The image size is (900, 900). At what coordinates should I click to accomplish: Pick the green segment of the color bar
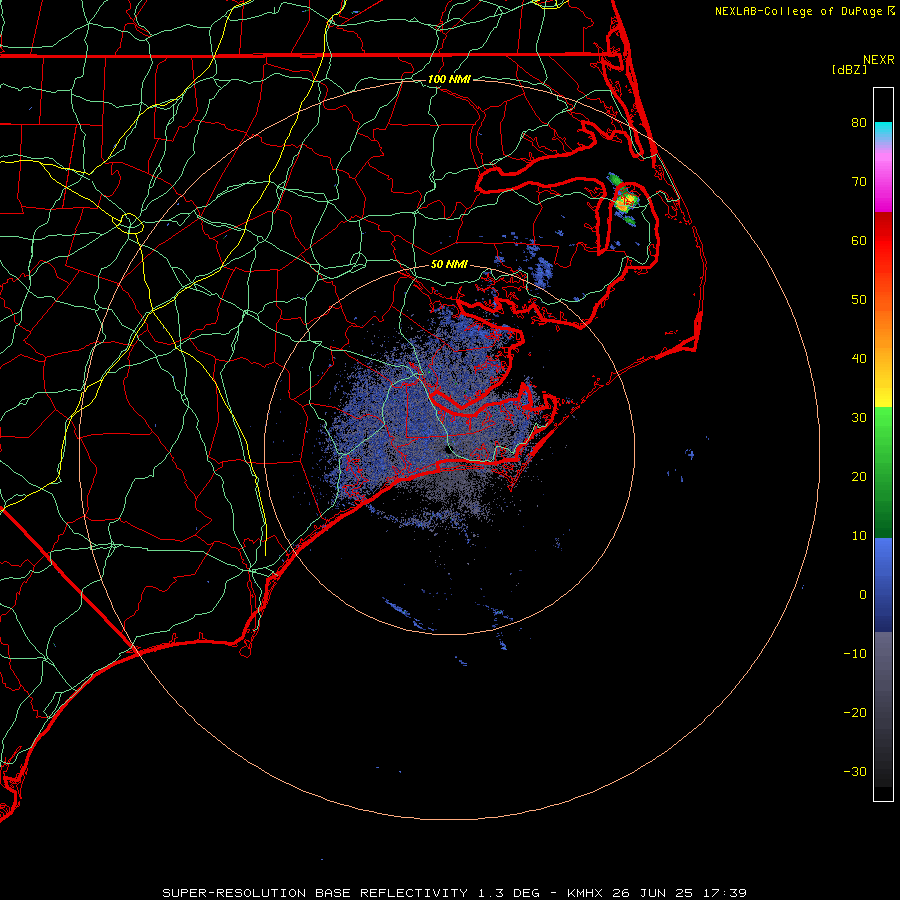883,472
